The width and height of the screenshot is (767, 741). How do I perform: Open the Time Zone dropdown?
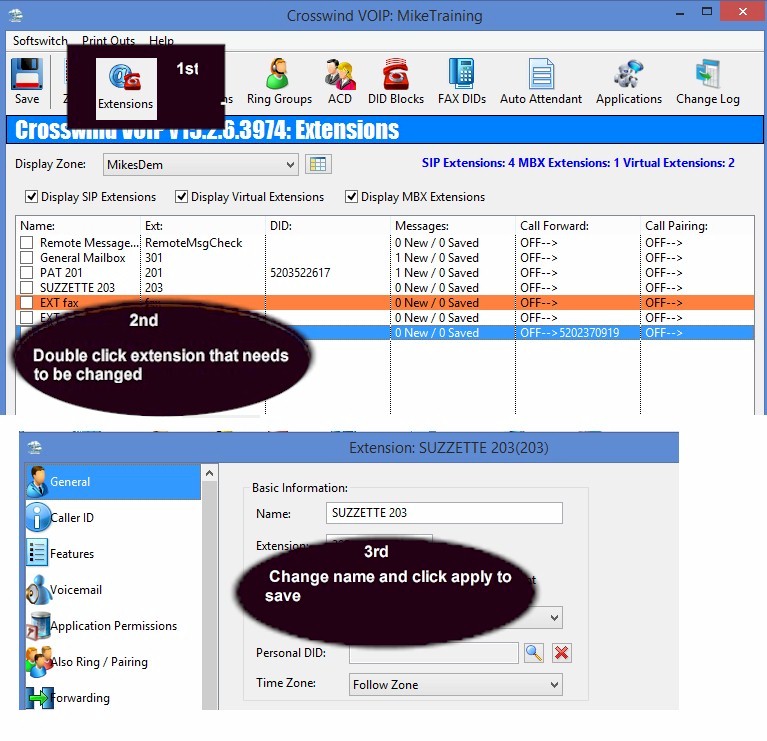(554, 685)
